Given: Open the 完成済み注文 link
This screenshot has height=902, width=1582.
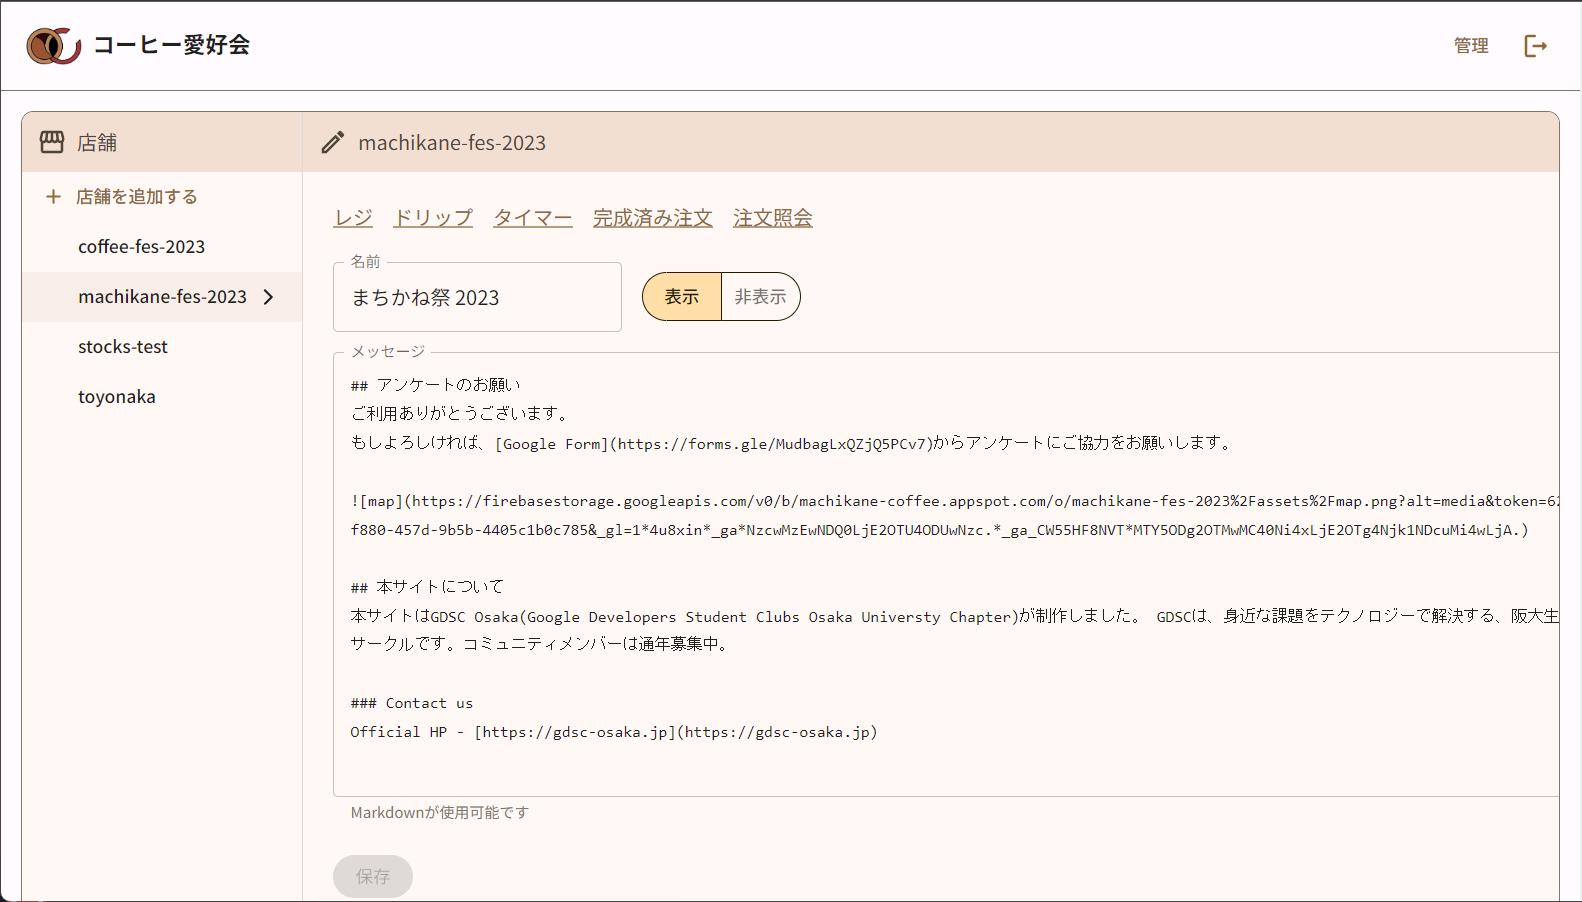Looking at the screenshot, I should [x=653, y=218].
